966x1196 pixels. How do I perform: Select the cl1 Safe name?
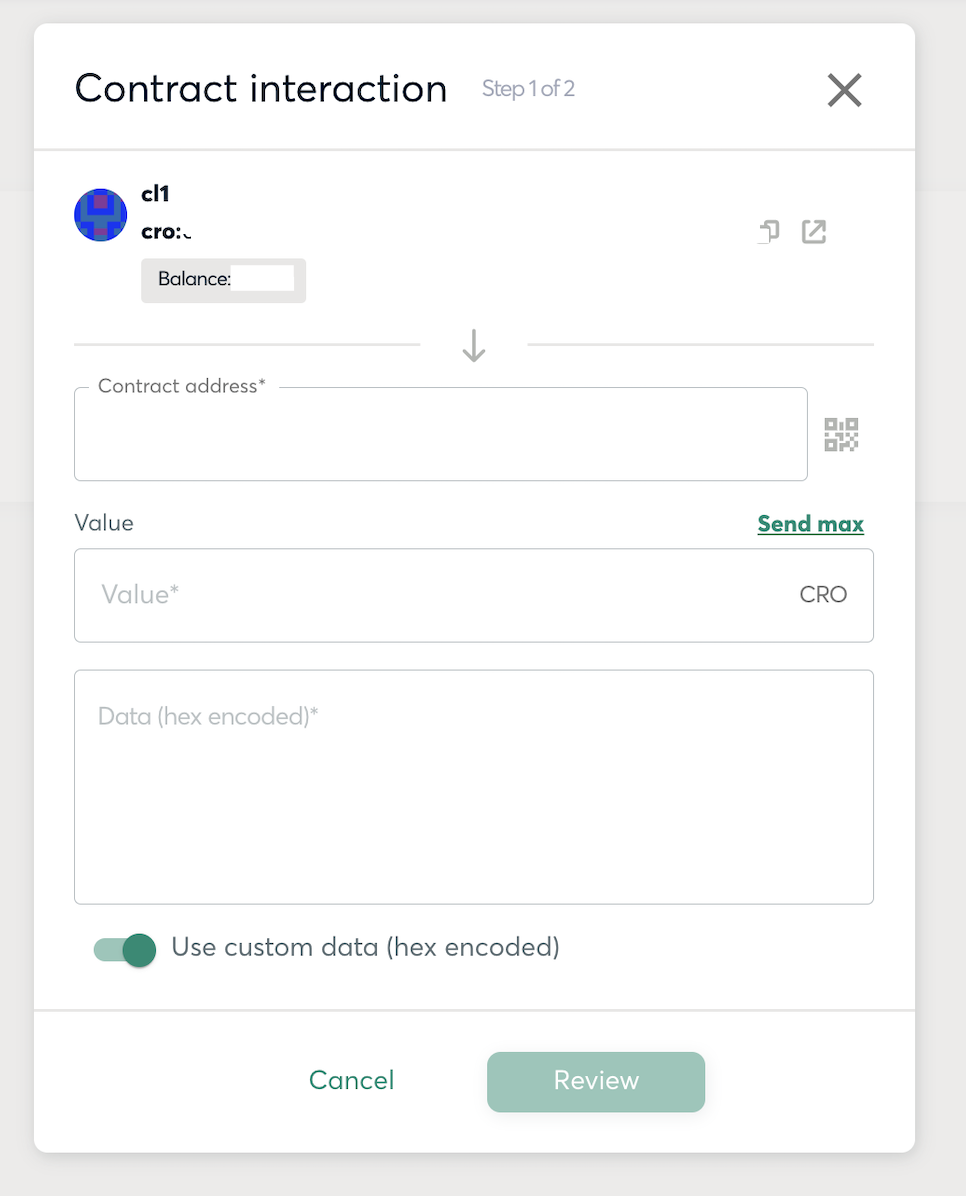[x=155, y=195]
